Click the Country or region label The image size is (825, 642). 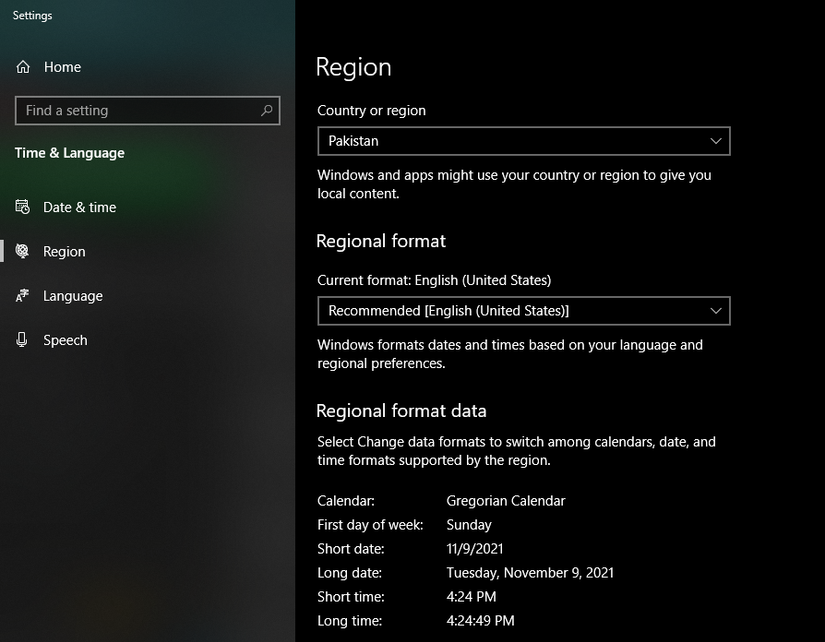(x=371, y=111)
